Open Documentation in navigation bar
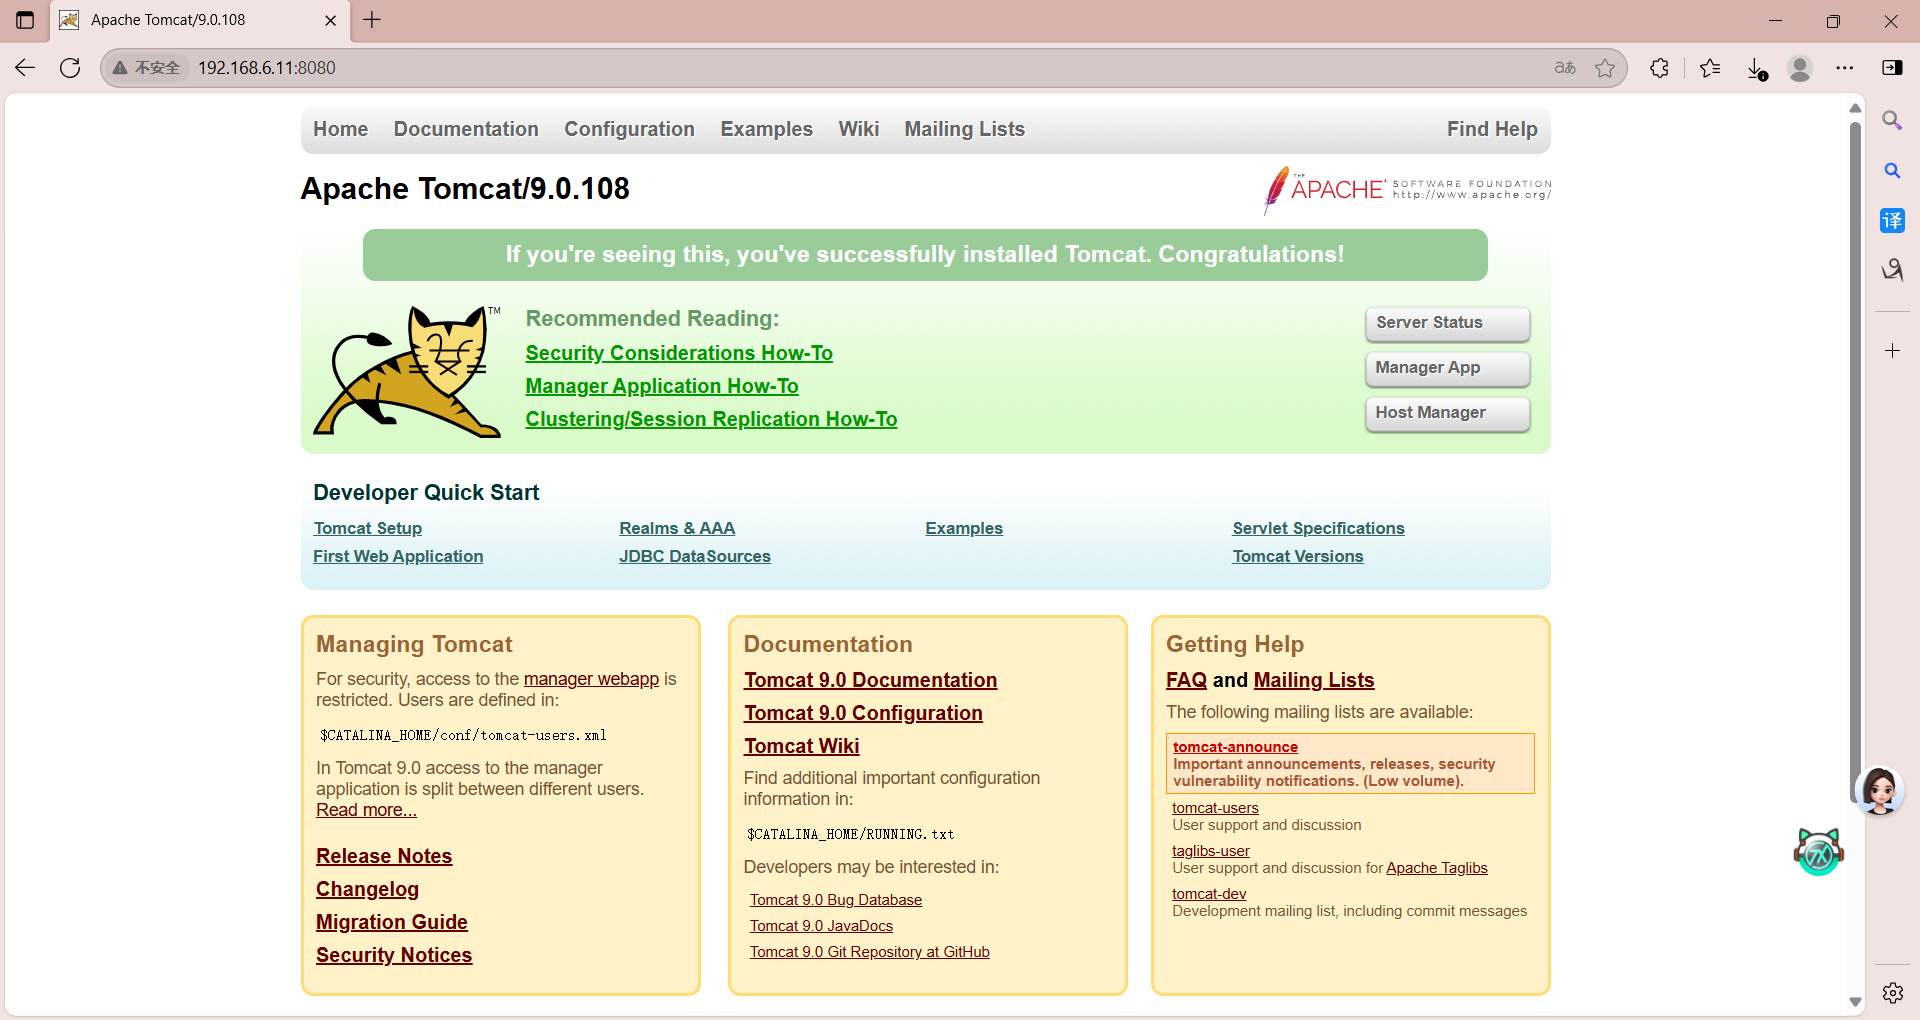This screenshot has width=1920, height=1020. pos(466,129)
